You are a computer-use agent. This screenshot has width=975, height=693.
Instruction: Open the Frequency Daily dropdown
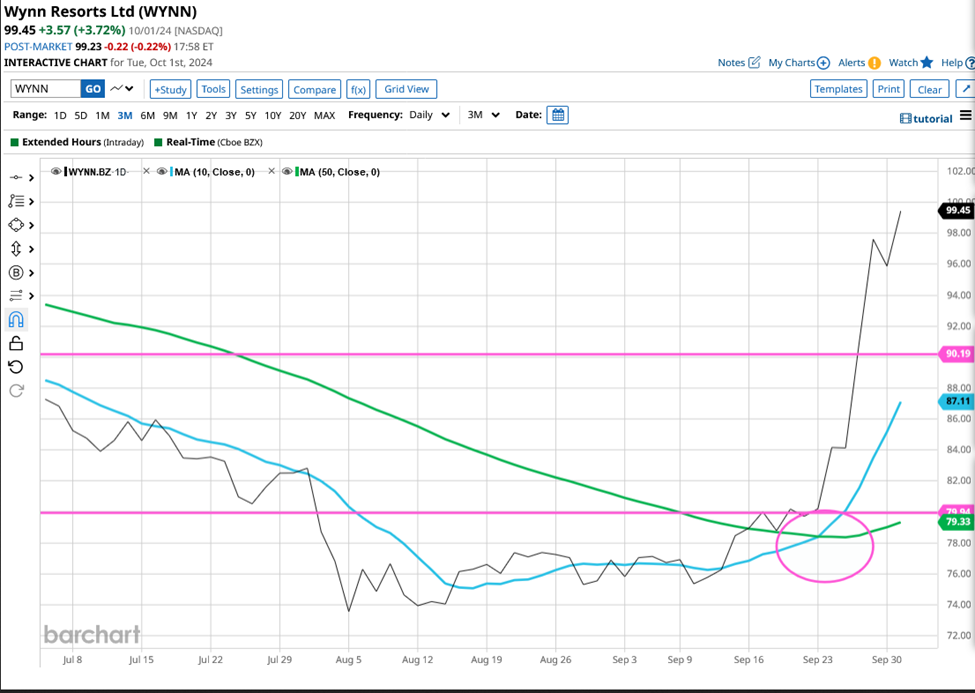click(428, 115)
